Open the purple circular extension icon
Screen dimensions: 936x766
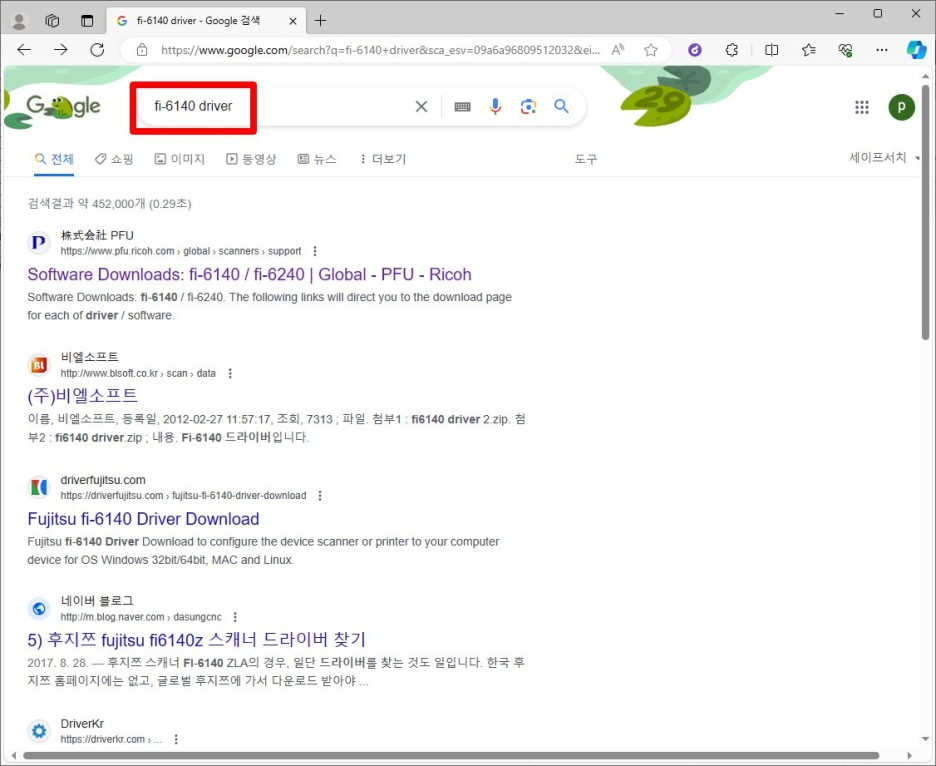click(x=695, y=50)
